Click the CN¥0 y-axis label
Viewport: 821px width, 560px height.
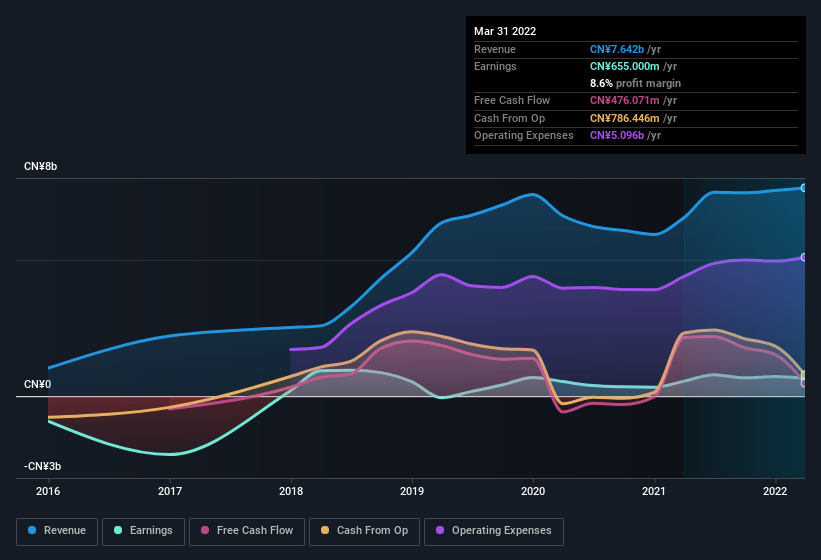38,385
